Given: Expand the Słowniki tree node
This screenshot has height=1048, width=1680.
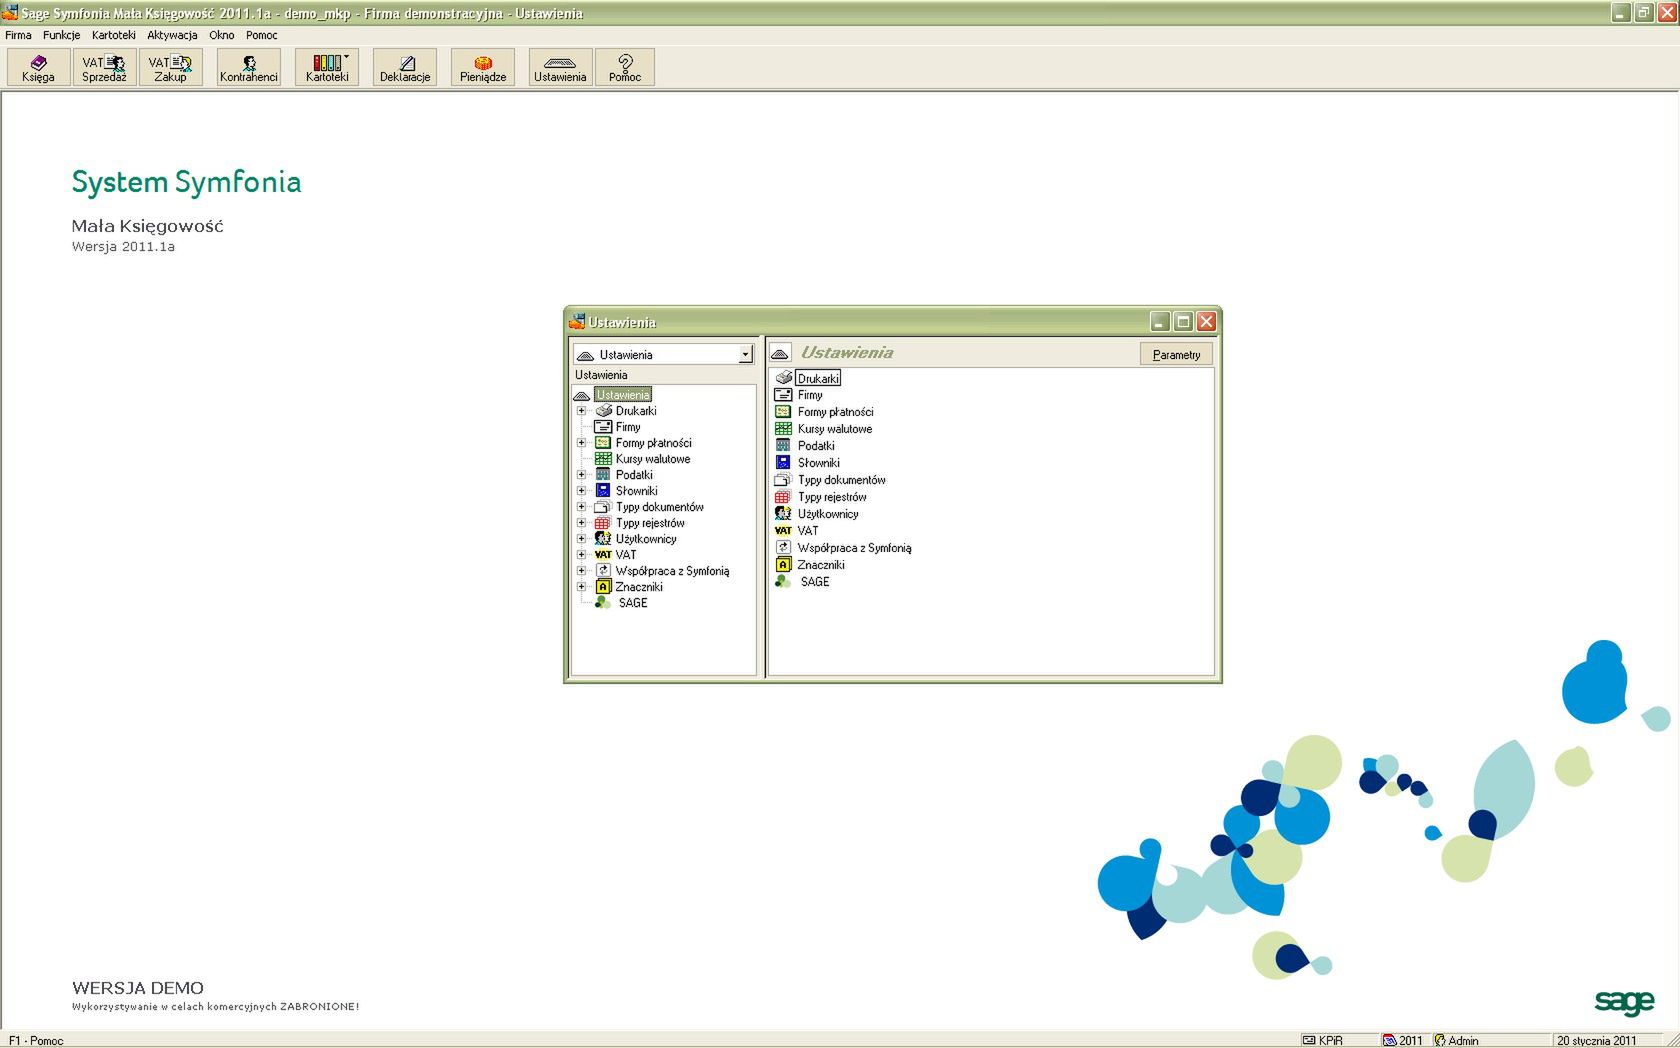Looking at the screenshot, I should coord(581,491).
